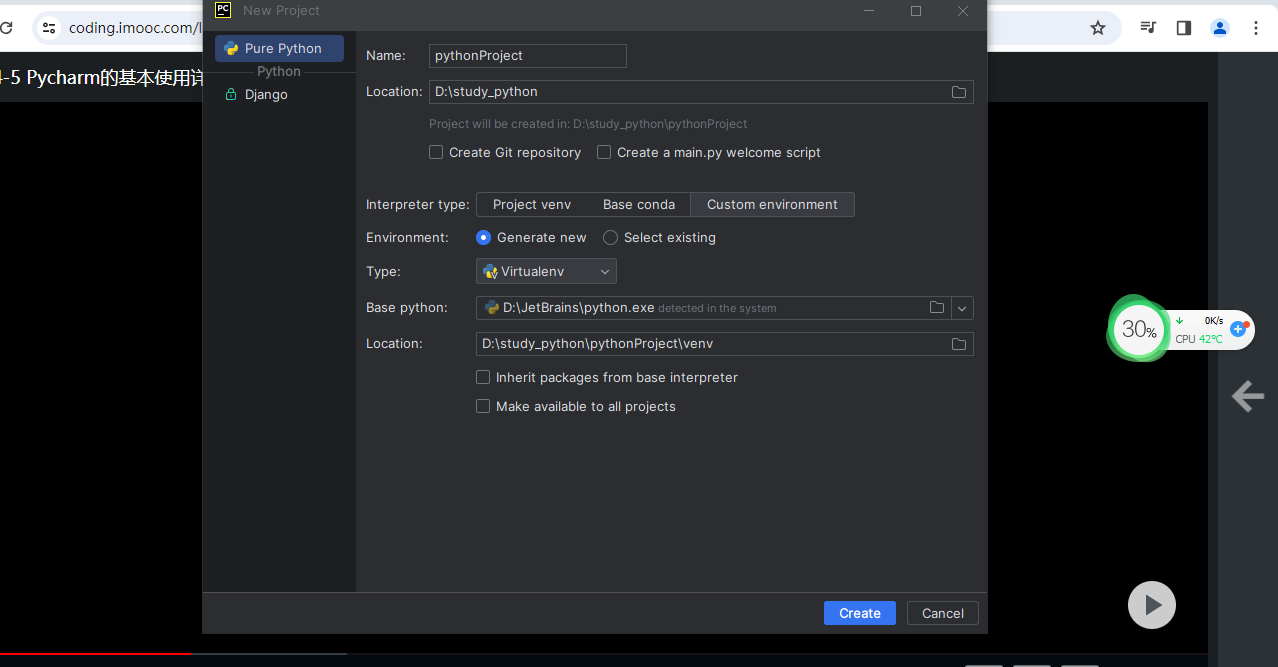Browse folder icon for venv Location
The width and height of the screenshot is (1278, 667).
pyautogui.click(x=959, y=344)
